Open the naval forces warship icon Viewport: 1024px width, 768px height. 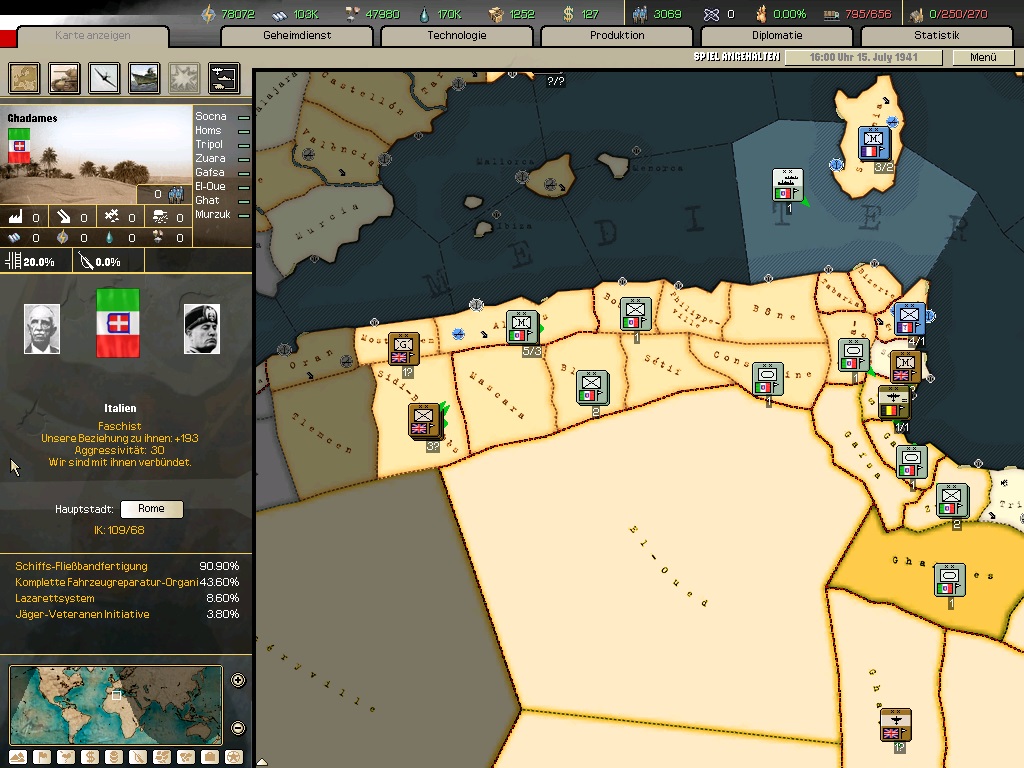tap(144, 78)
